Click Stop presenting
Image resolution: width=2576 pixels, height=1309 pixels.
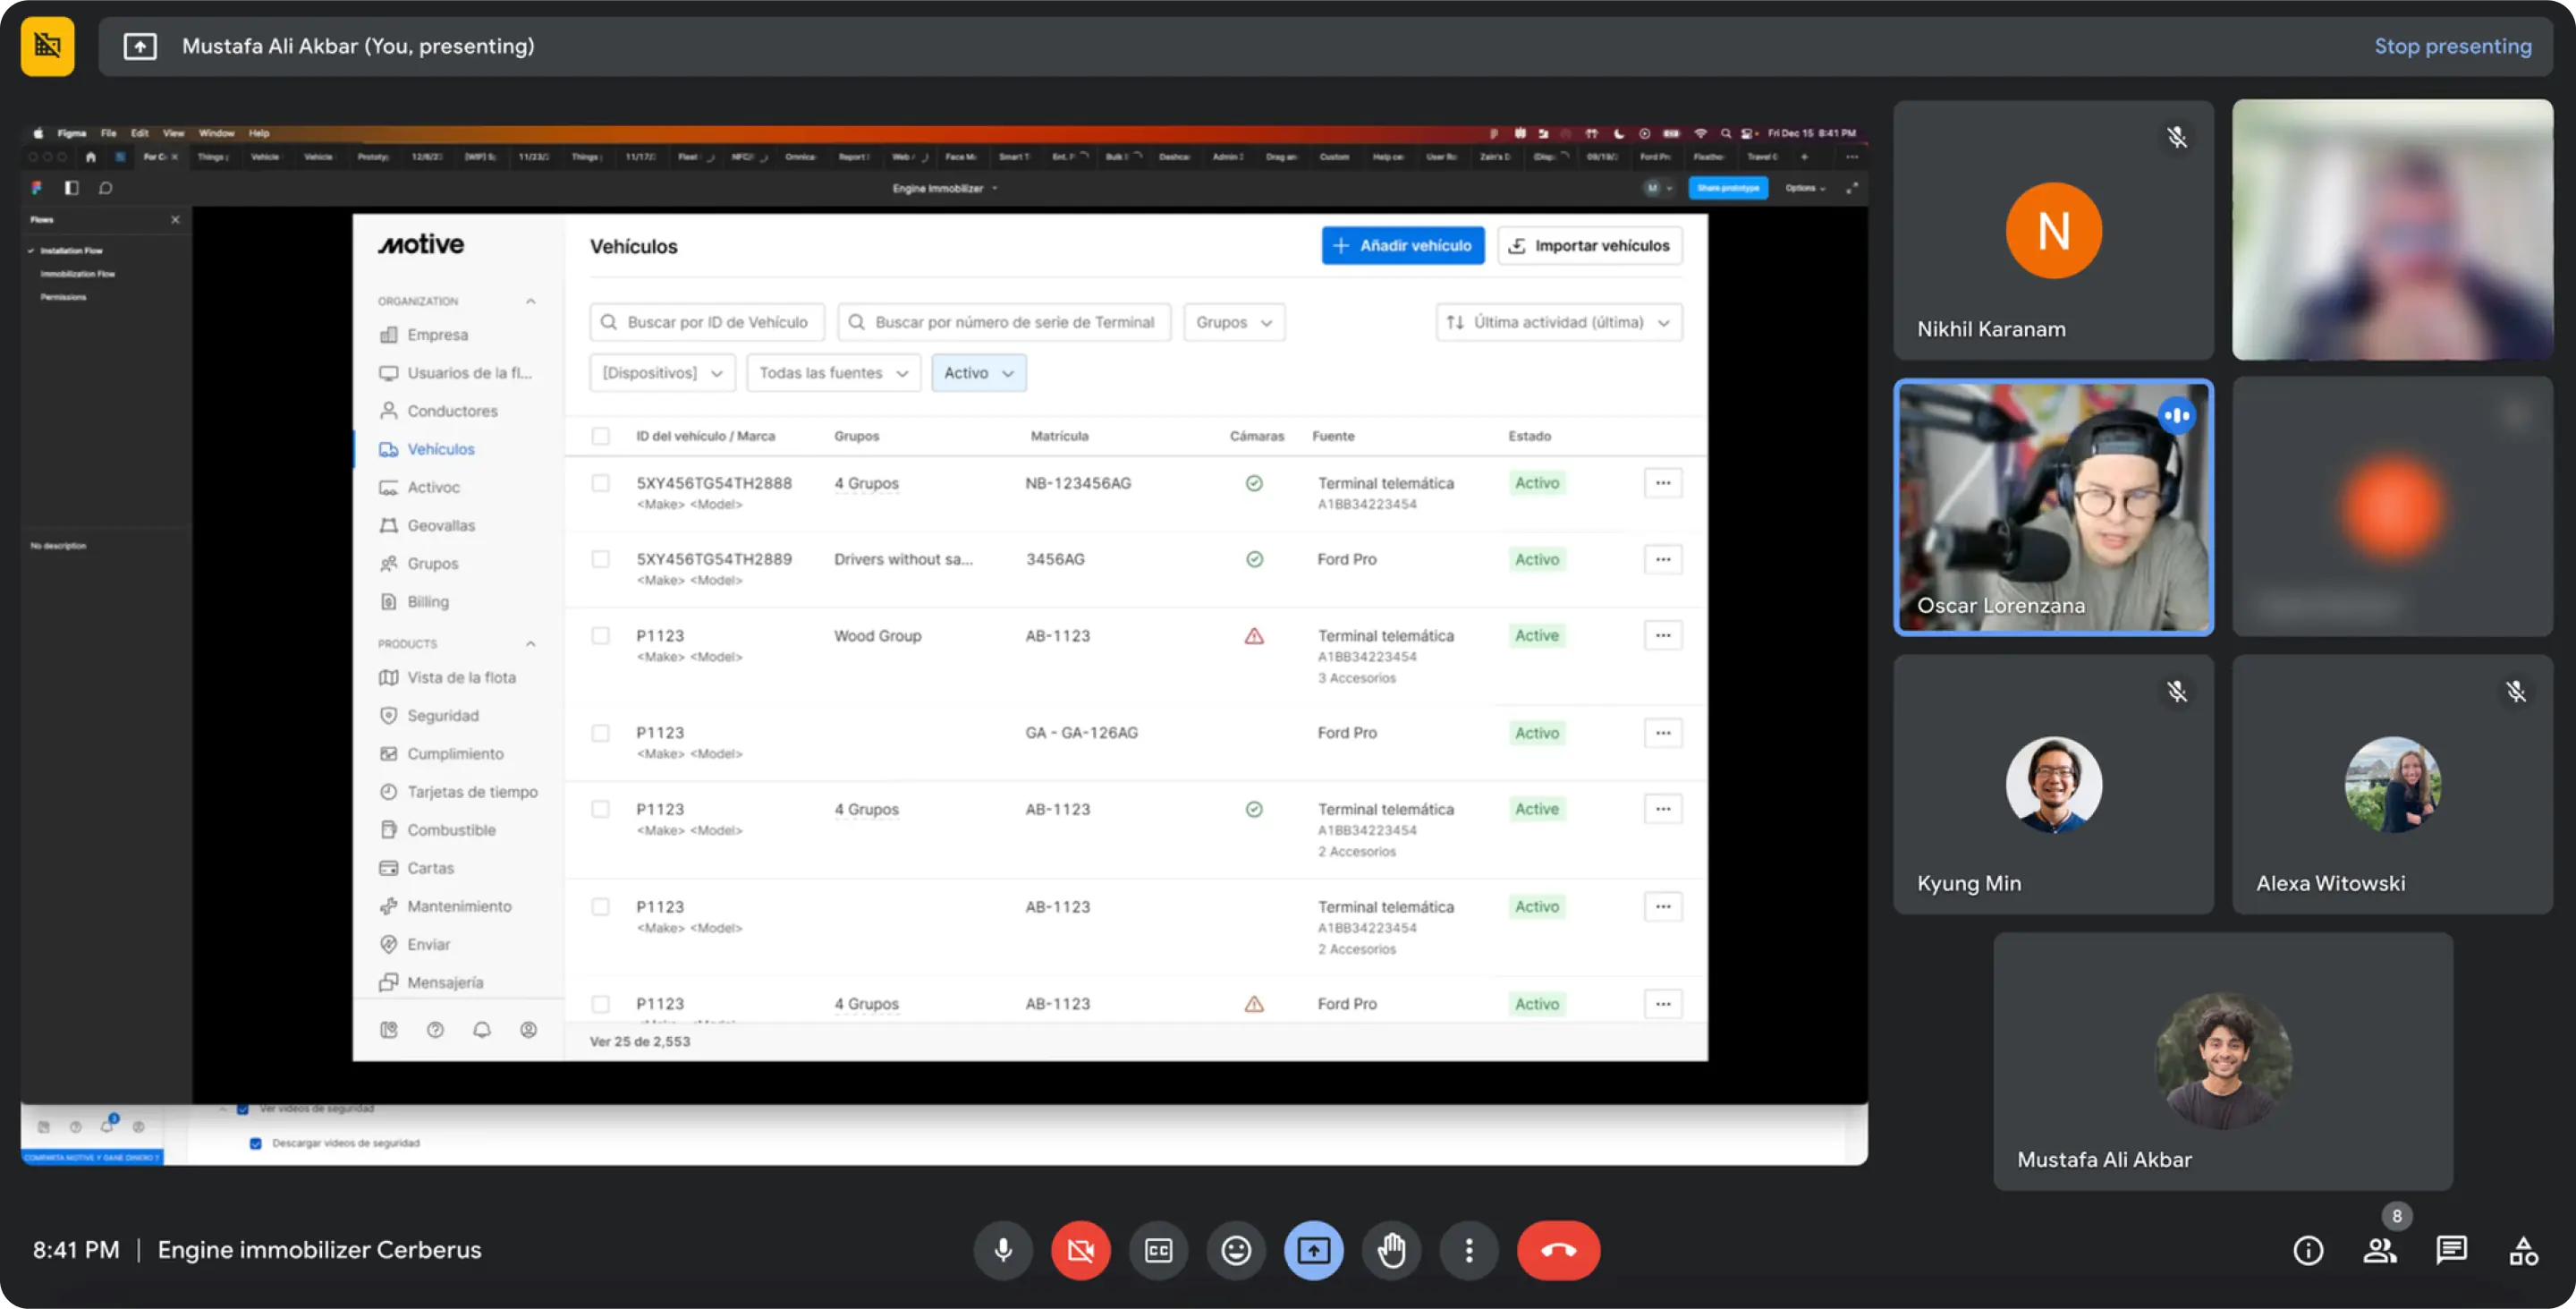(2452, 46)
